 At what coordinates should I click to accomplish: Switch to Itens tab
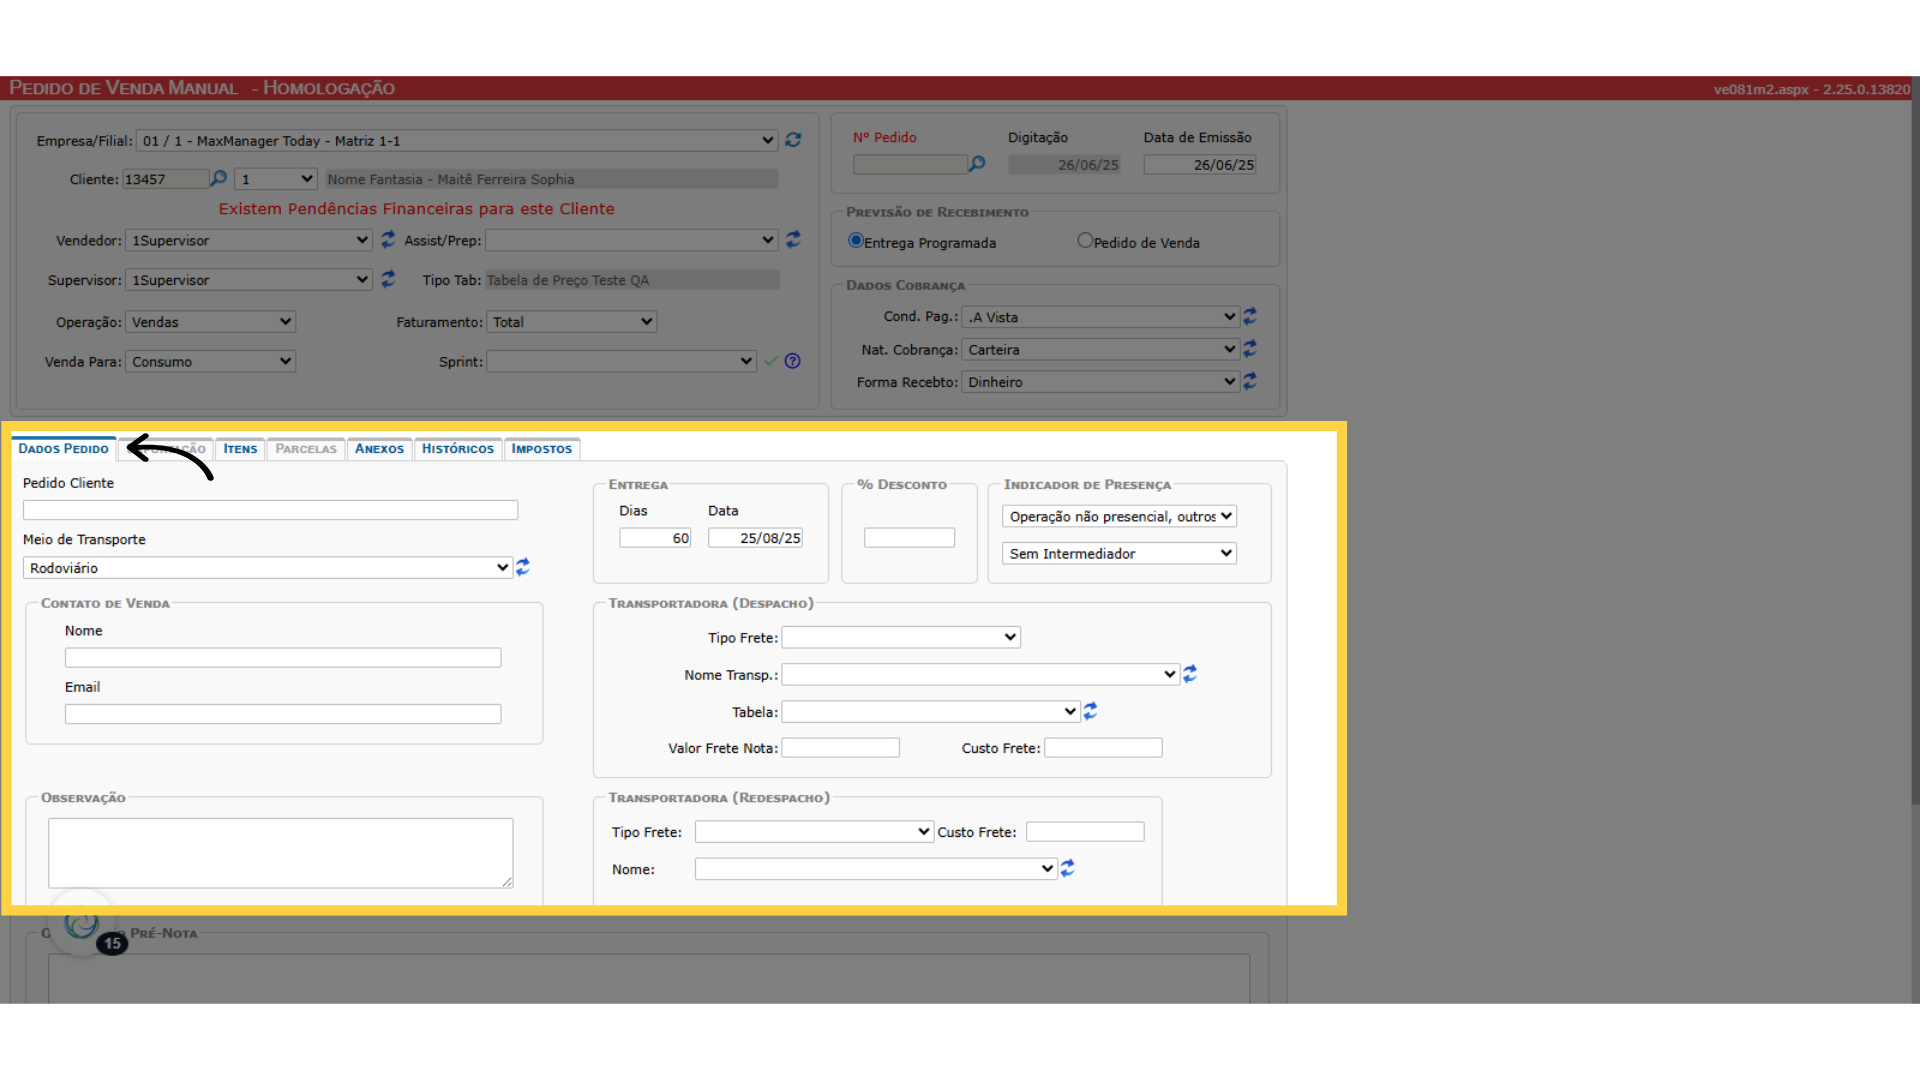click(240, 449)
